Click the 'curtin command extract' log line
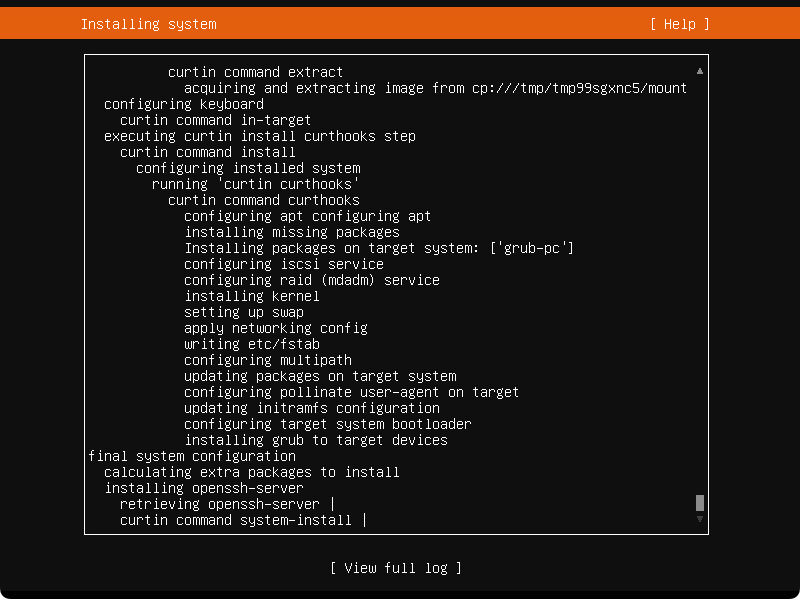 click(x=255, y=72)
